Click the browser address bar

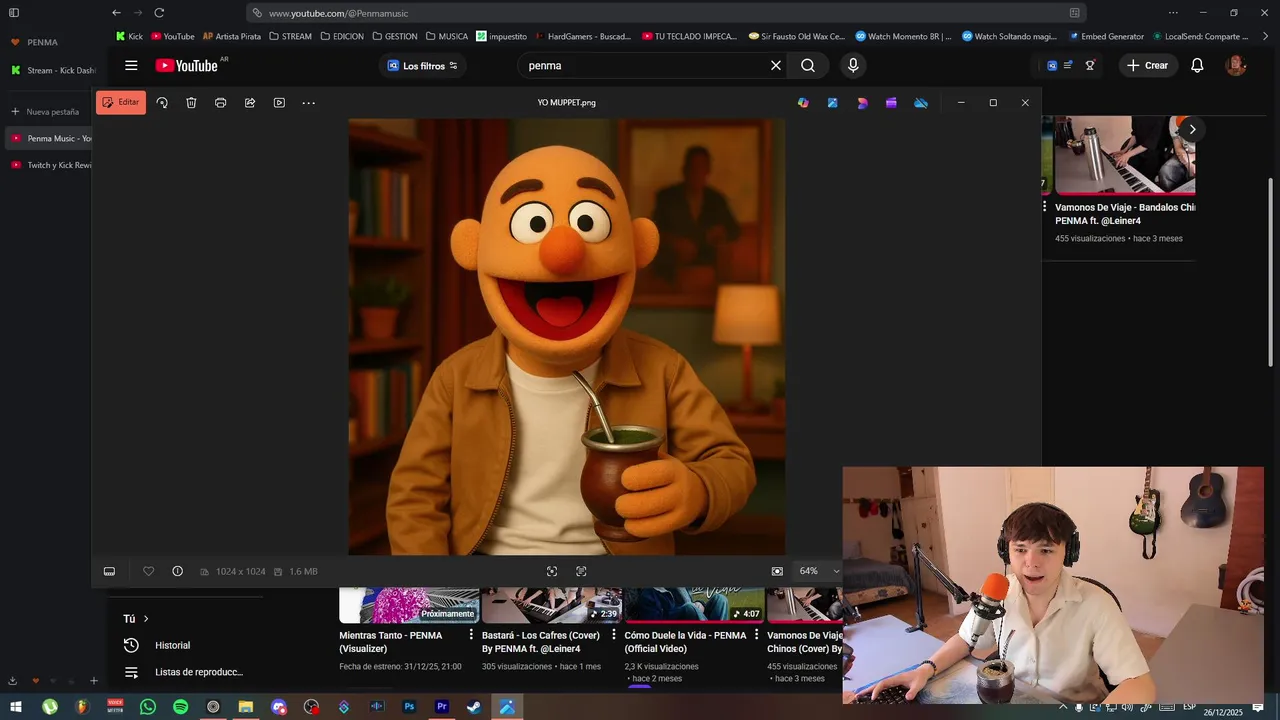(666, 13)
